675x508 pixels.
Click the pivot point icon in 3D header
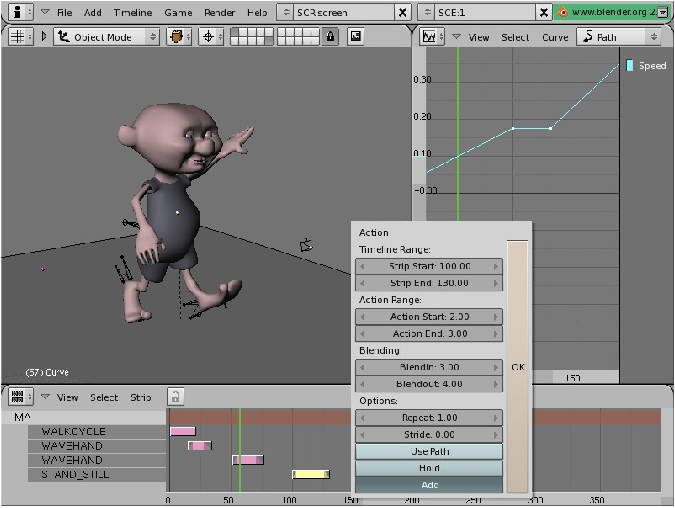(x=211, y=36)
